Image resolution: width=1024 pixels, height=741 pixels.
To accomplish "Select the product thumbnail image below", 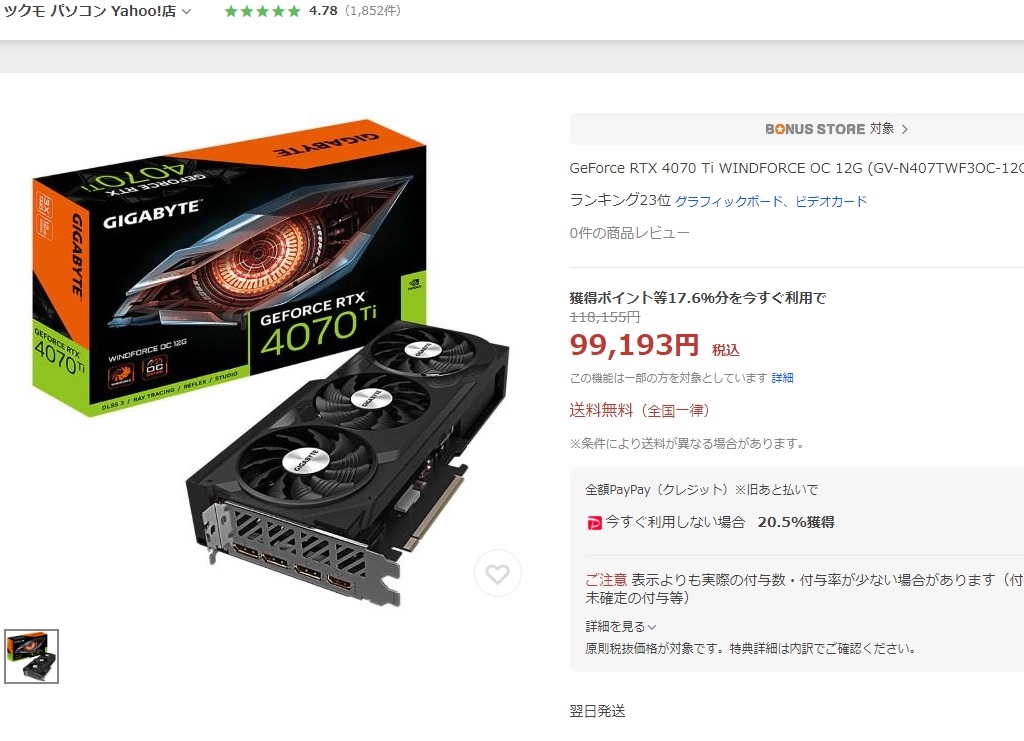I will [31, 656].
